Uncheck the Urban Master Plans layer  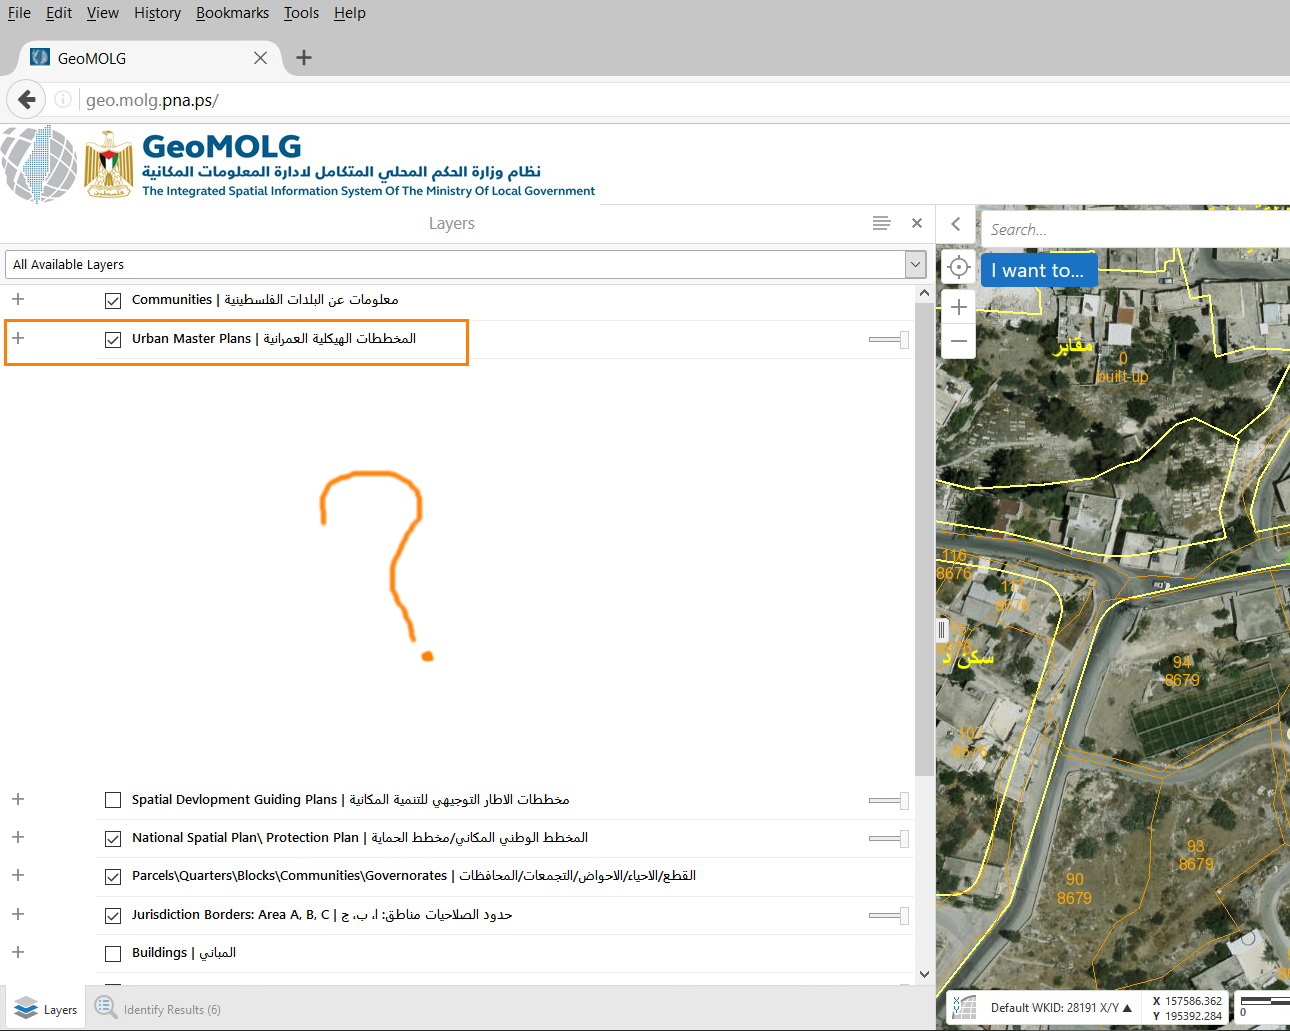click(113, 339)
